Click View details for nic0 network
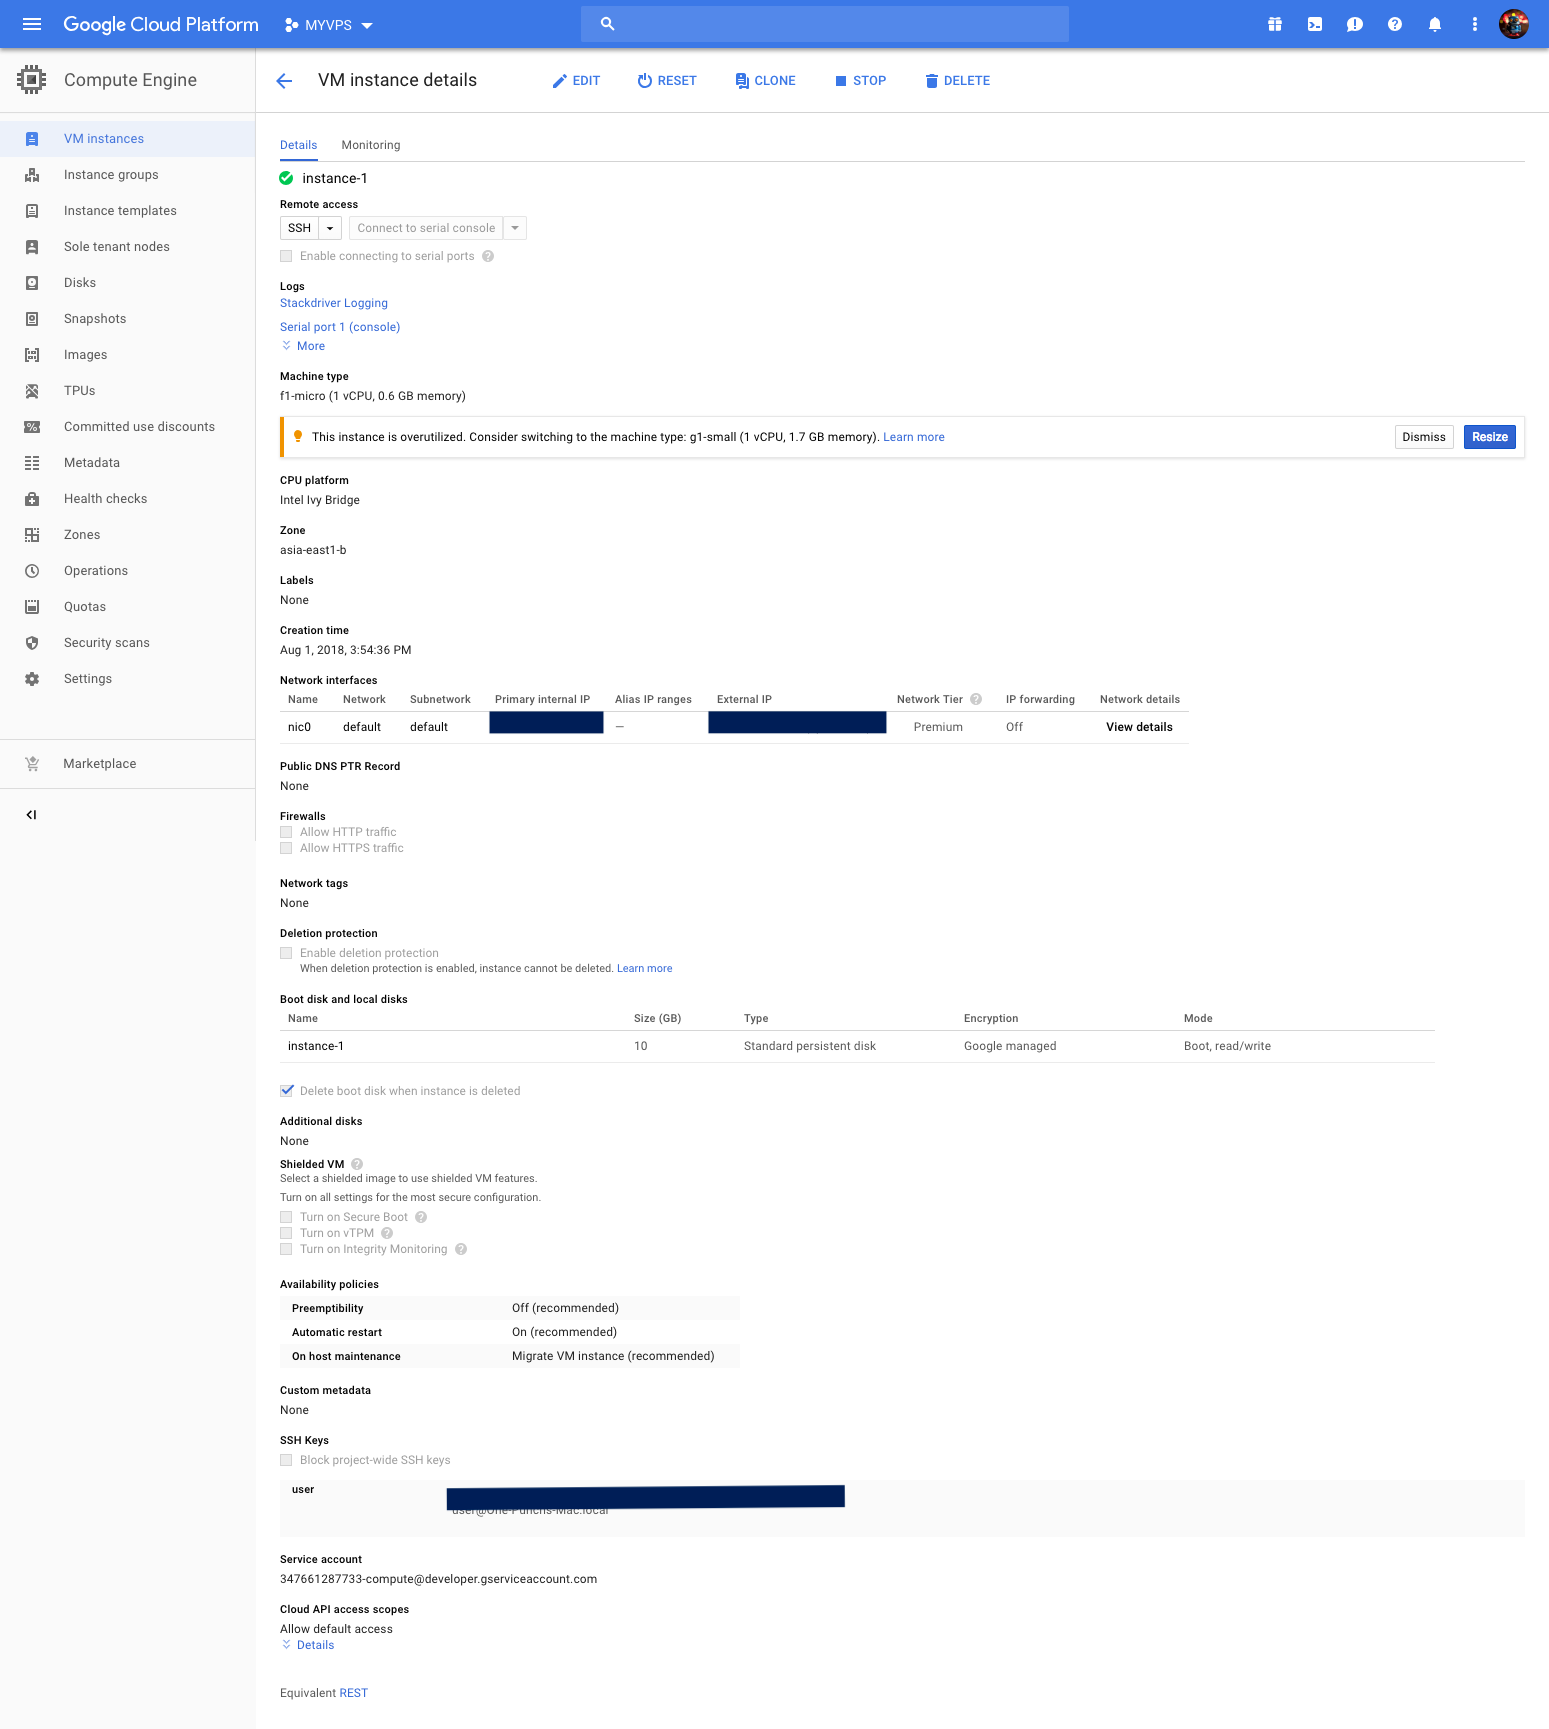This screenshot has width=1549, height=1729. coord(1139,727)
